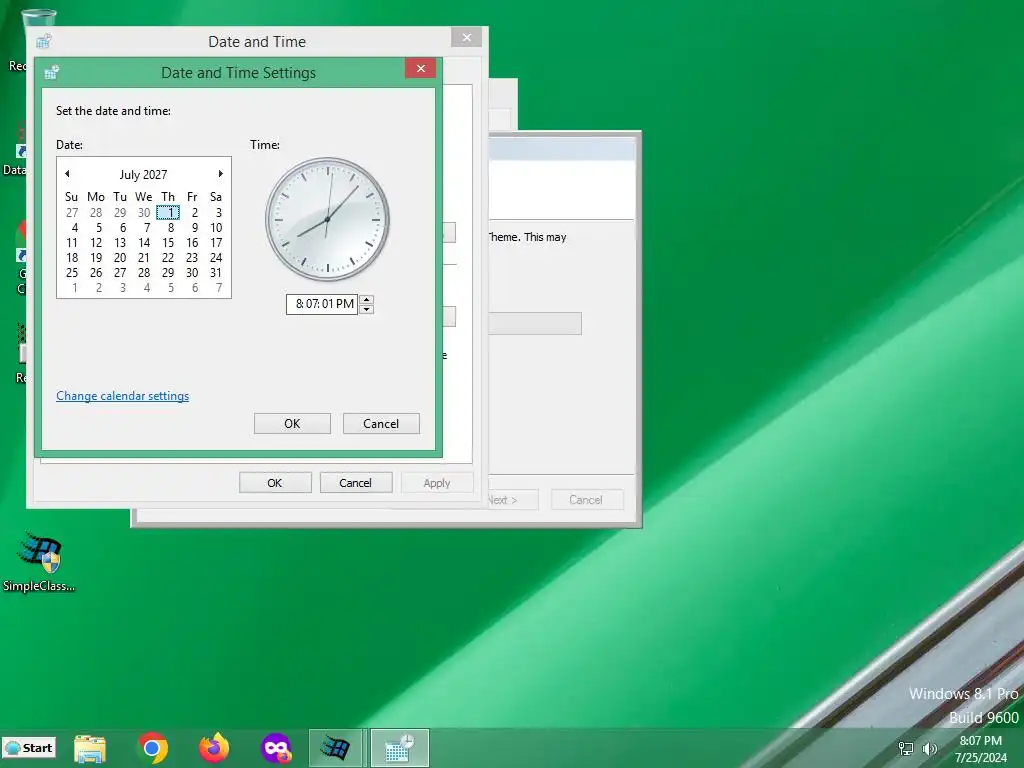Image resolution: width=1024 pixels, height=768 pixels.
Task: Select July 15 in the calendar
Action: click(168, 242)
